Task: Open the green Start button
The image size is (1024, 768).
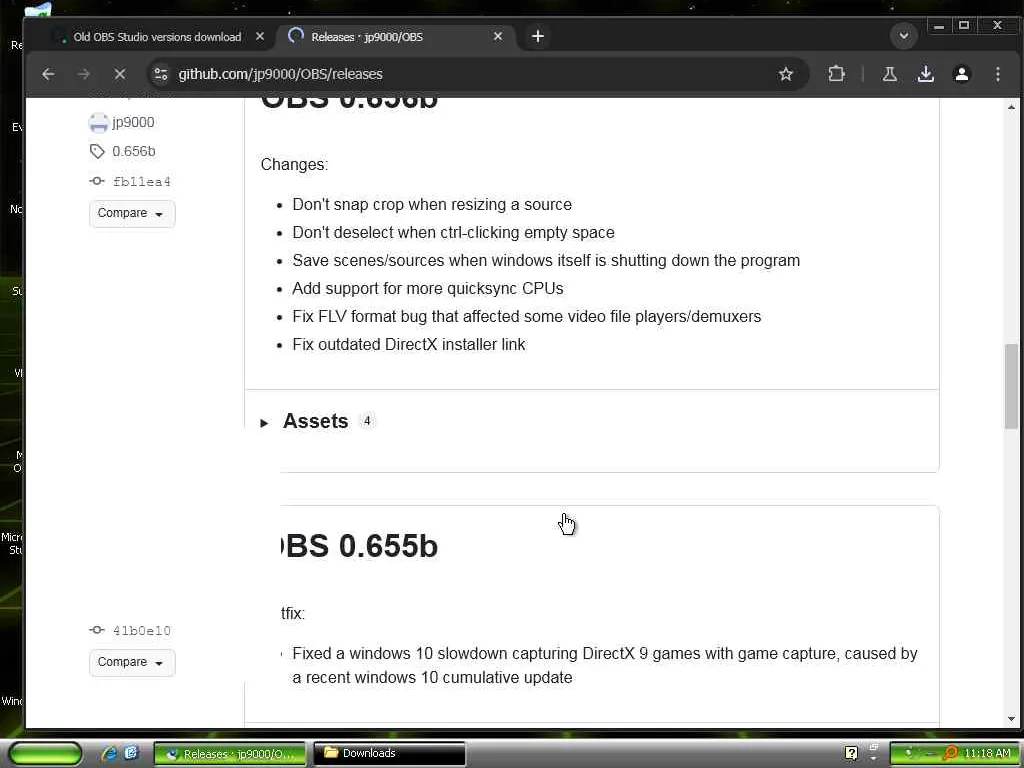Action: pyautogui.click(x=44, y=754)
